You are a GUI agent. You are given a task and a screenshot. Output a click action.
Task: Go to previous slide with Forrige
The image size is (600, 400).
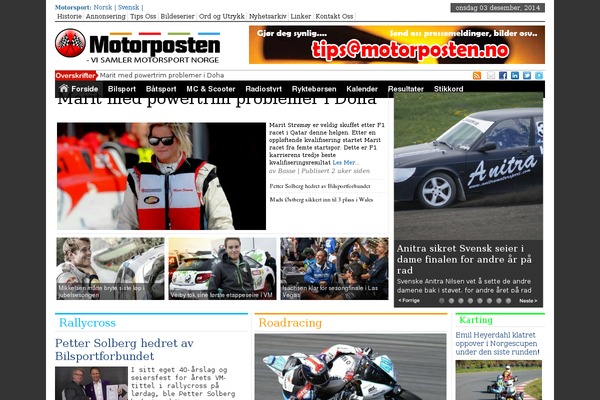(409, 300)
